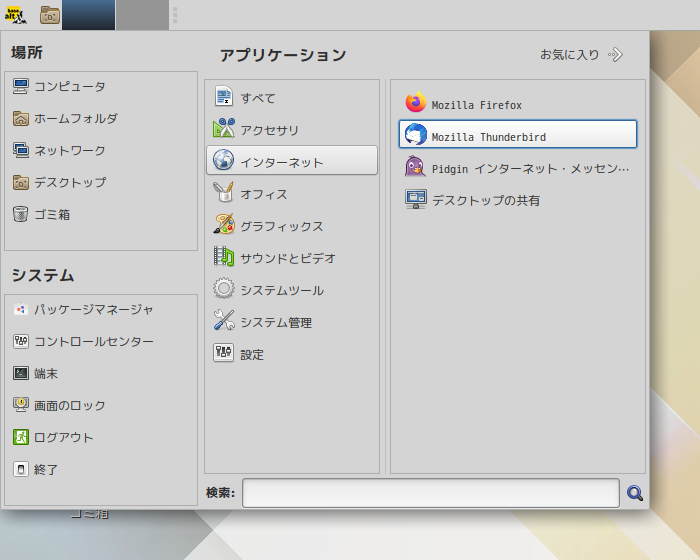The image size is (700, 560).
Task: Click the desktop folder icon in top panel
Action: (50, 15)
